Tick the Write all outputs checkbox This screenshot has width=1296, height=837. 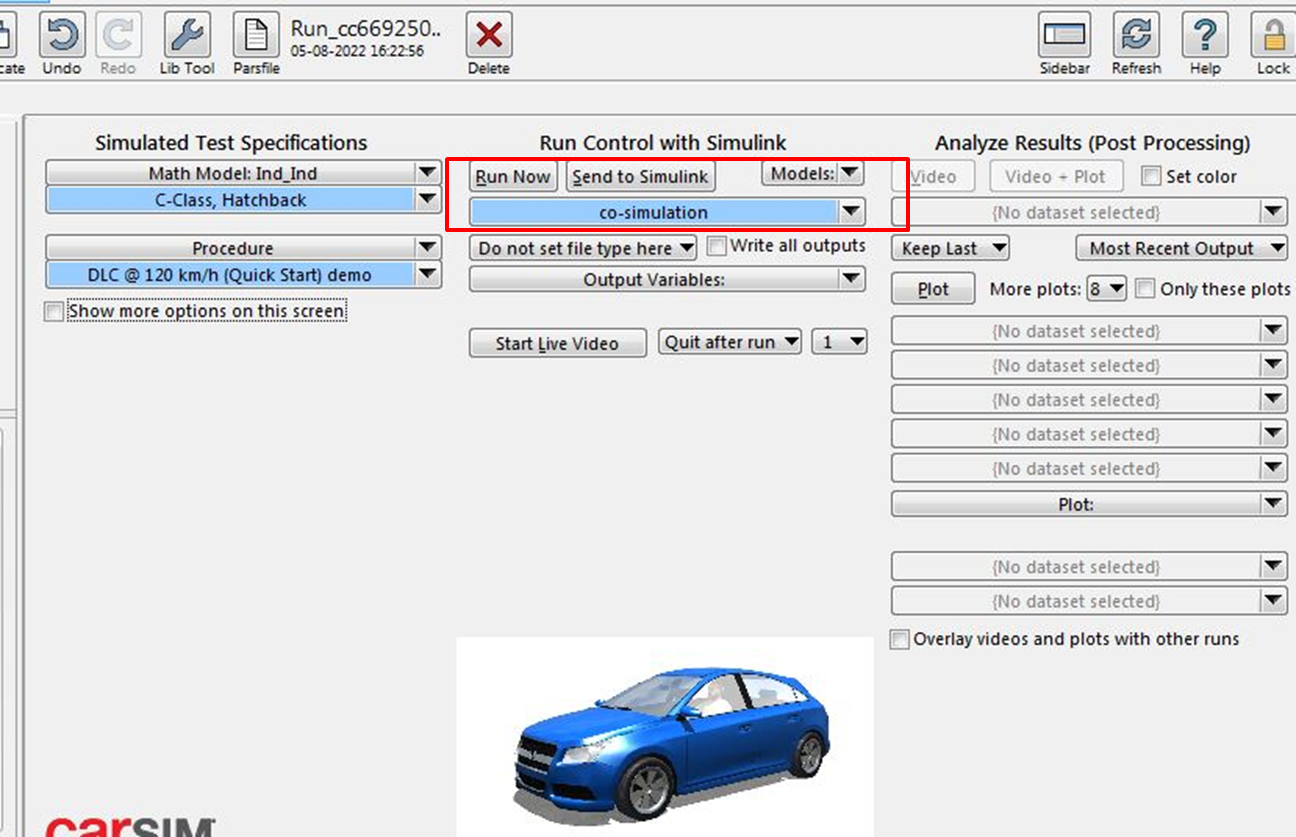coord(716,246)
